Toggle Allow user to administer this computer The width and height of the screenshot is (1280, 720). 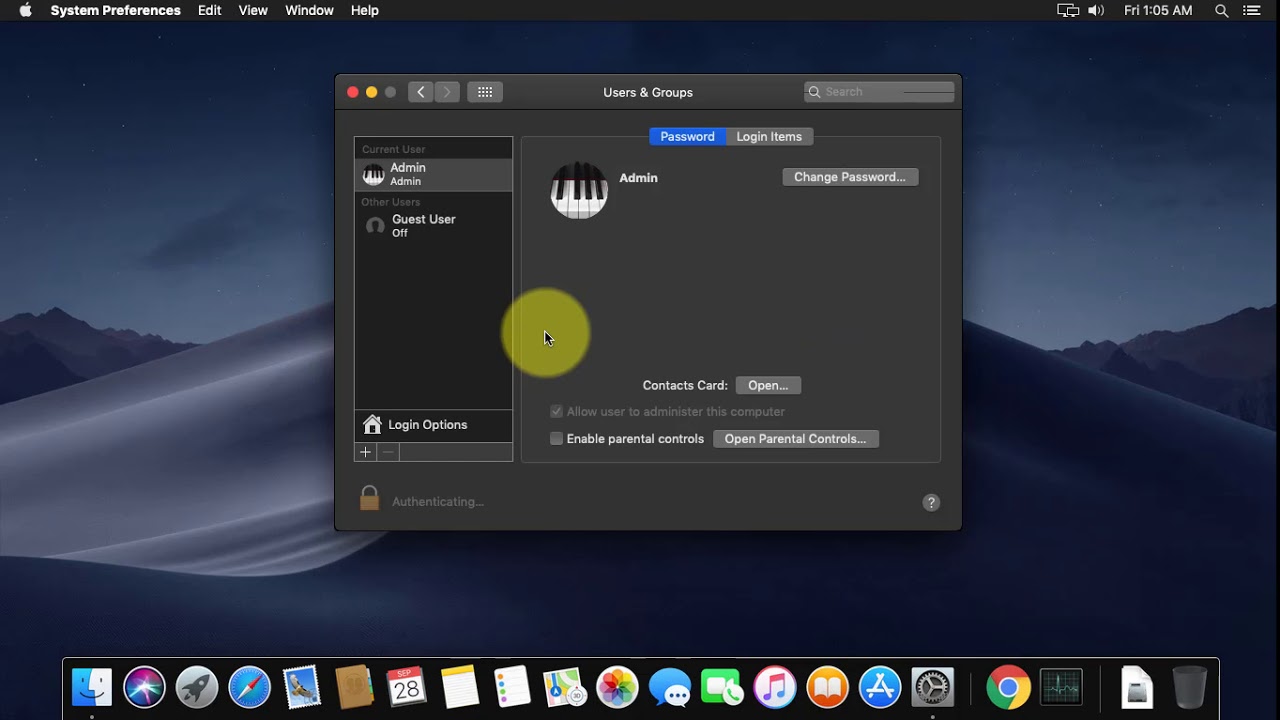(x=557, y=412)
